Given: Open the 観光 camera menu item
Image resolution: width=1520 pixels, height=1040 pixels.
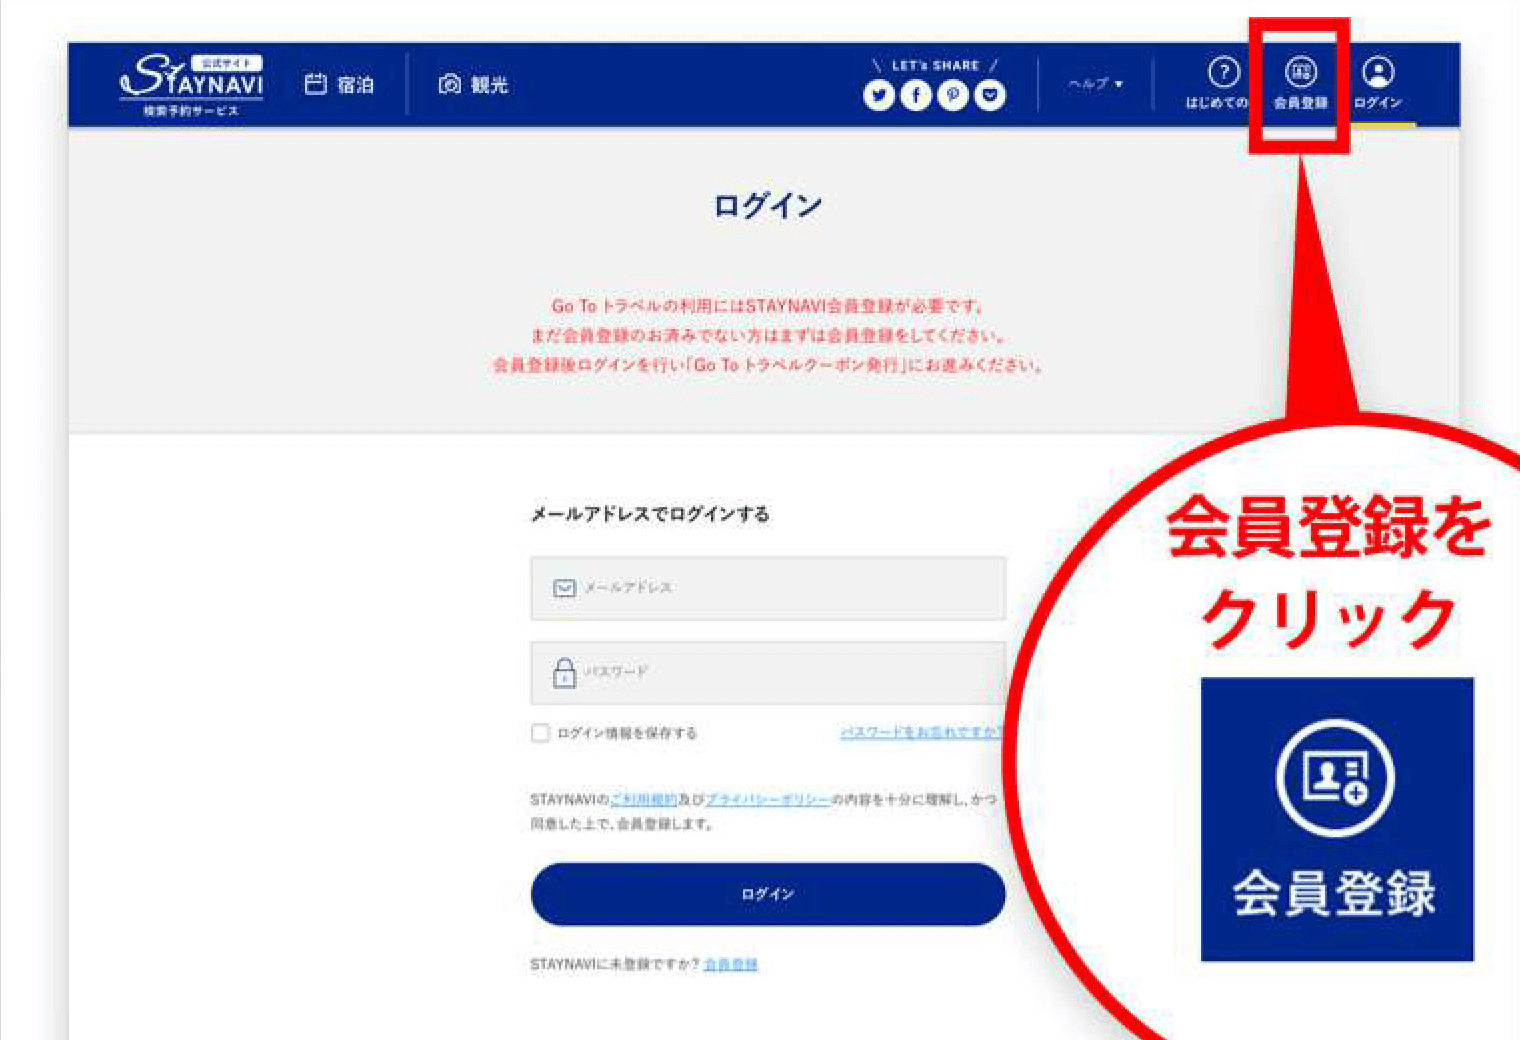Looking at the screenshot, I should click(473, 85).
